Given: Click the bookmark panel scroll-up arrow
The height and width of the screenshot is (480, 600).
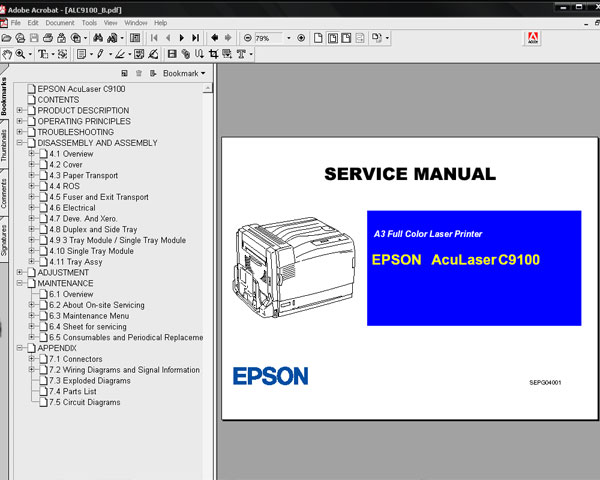Looking at the screenshot, I should [207, 88].
